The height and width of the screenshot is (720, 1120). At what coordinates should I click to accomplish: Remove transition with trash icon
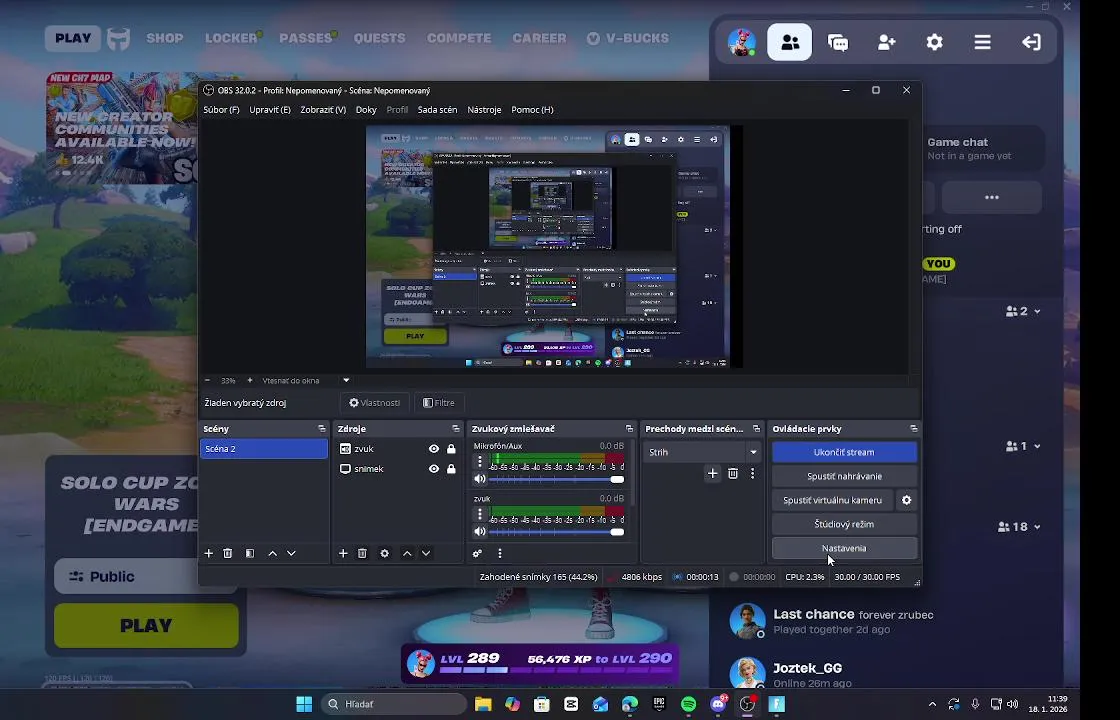pos(733,474)
